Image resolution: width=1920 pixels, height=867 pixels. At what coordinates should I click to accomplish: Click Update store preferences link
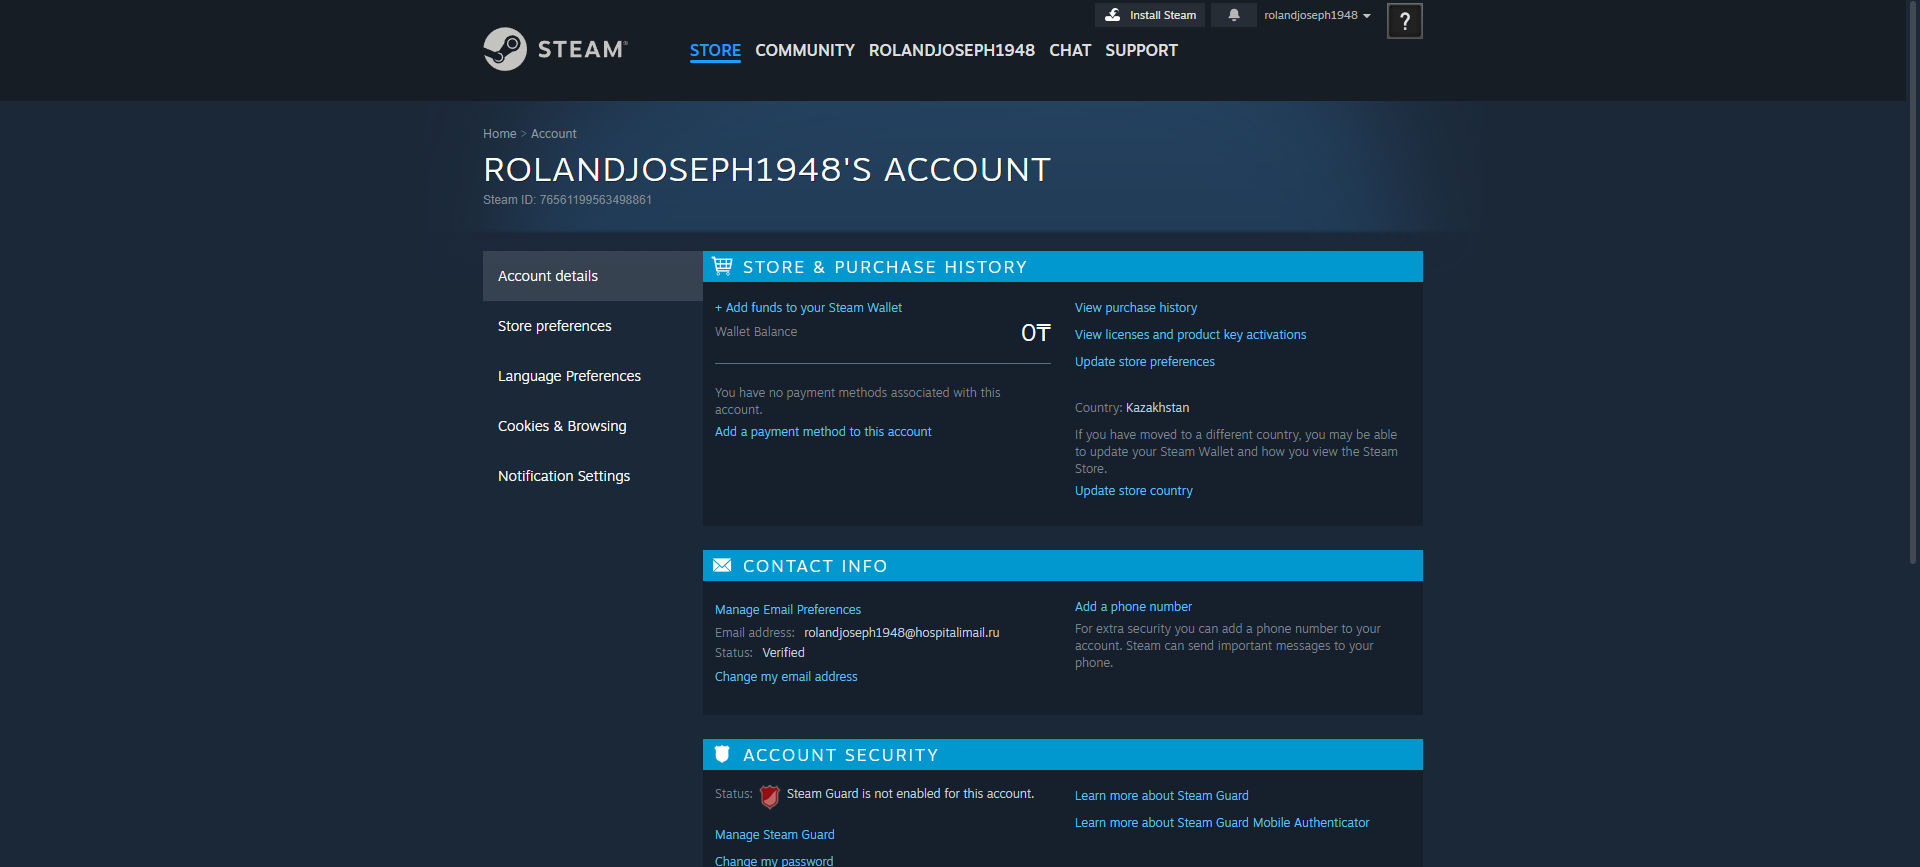click(1145, 362)
